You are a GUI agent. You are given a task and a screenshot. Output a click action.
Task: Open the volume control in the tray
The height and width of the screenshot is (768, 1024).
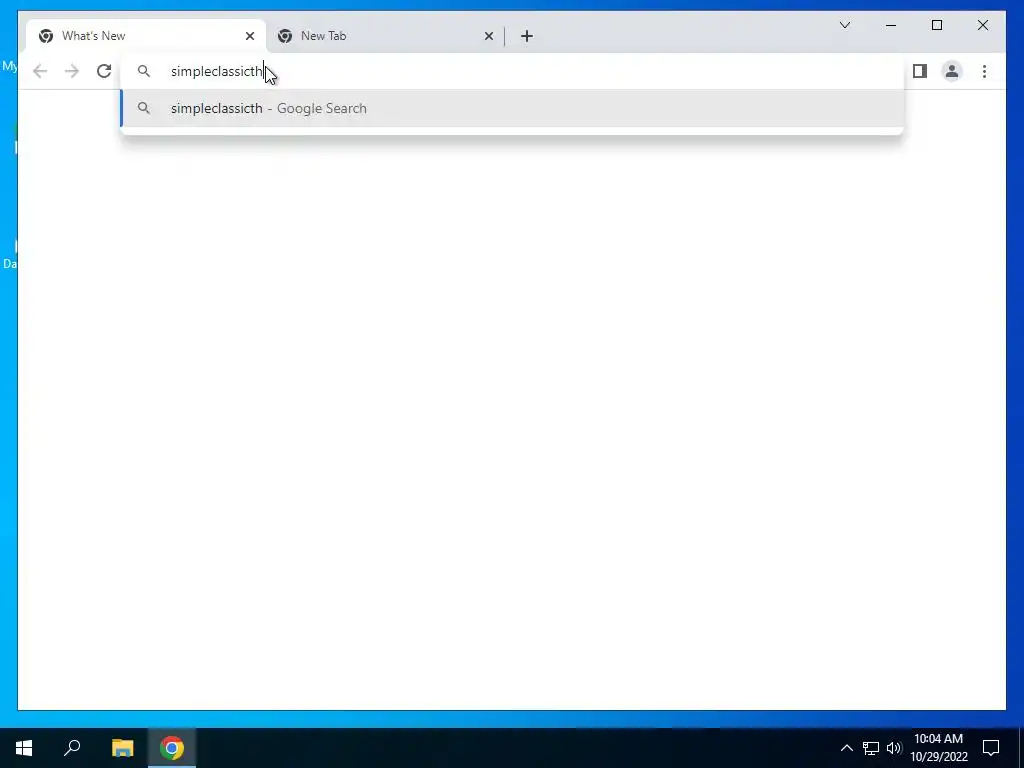(894, 748)
